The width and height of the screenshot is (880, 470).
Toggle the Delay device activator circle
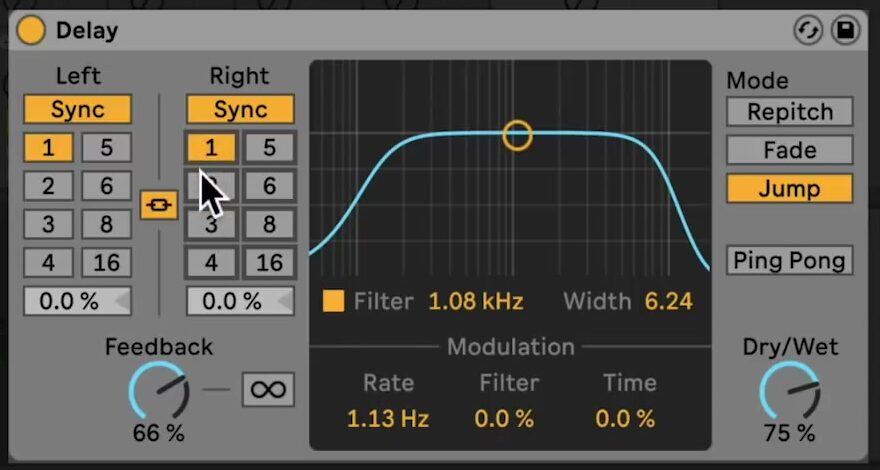pos(30,31)
